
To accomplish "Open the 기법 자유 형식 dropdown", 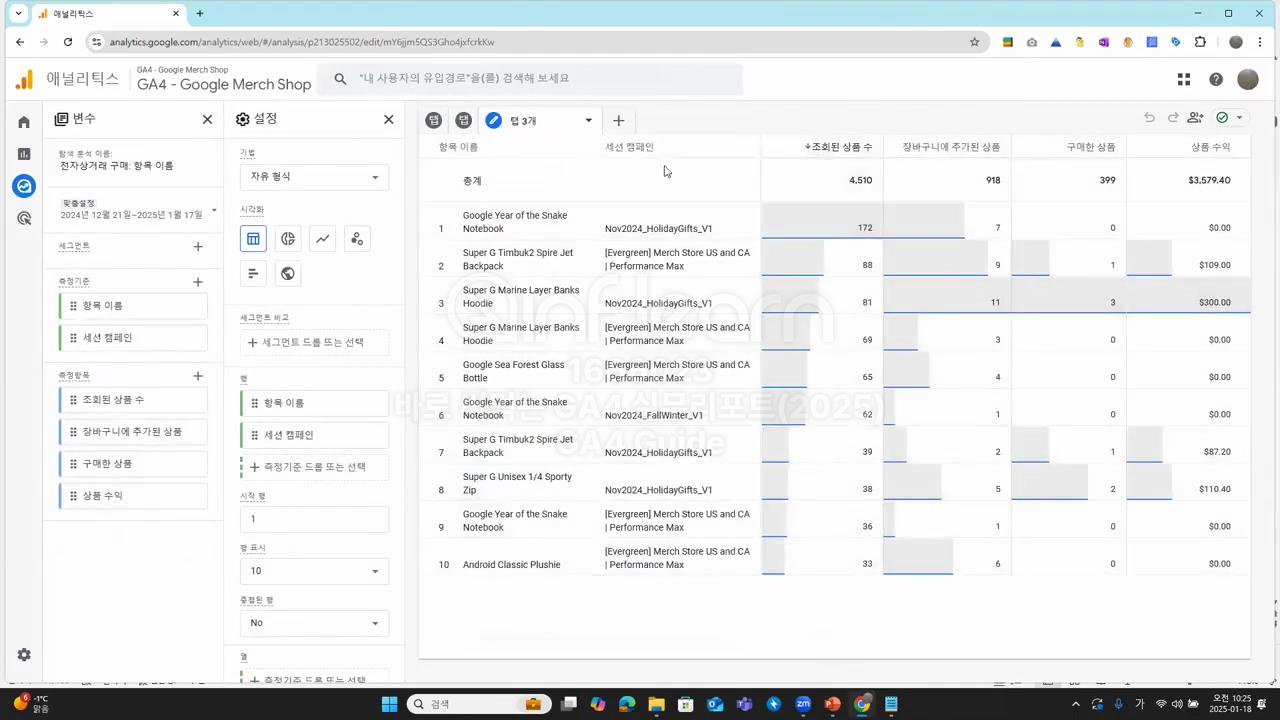I will [x=314, y=177].
